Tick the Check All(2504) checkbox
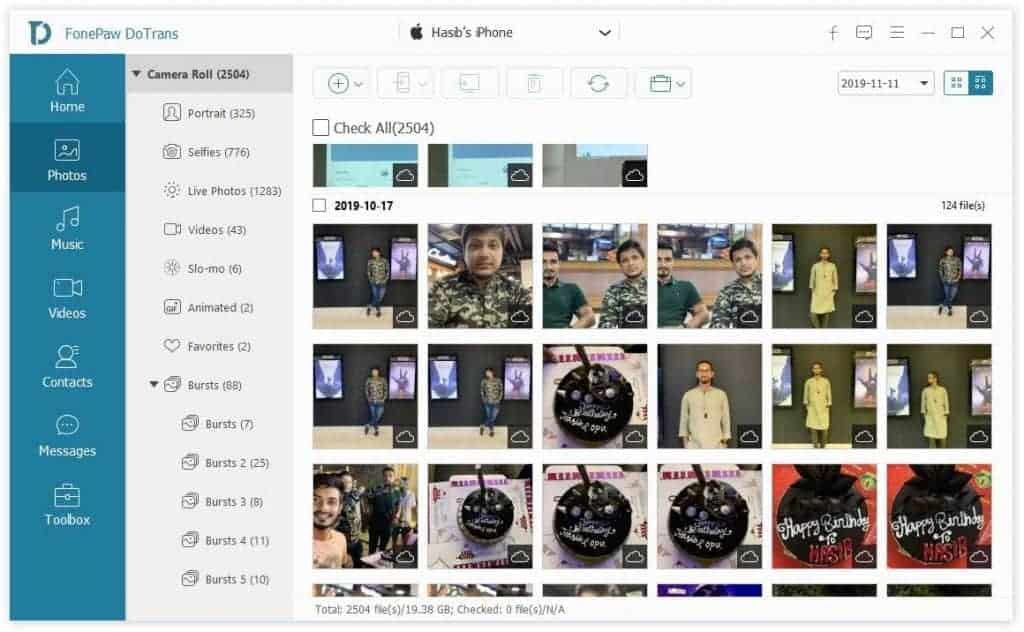Screen dimensions: 1024x632 pos(321,128)
